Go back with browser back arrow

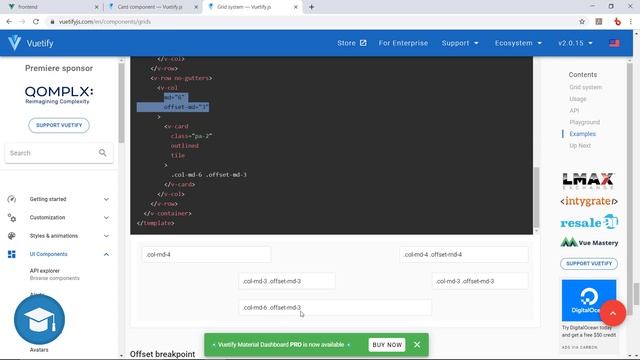9,22
